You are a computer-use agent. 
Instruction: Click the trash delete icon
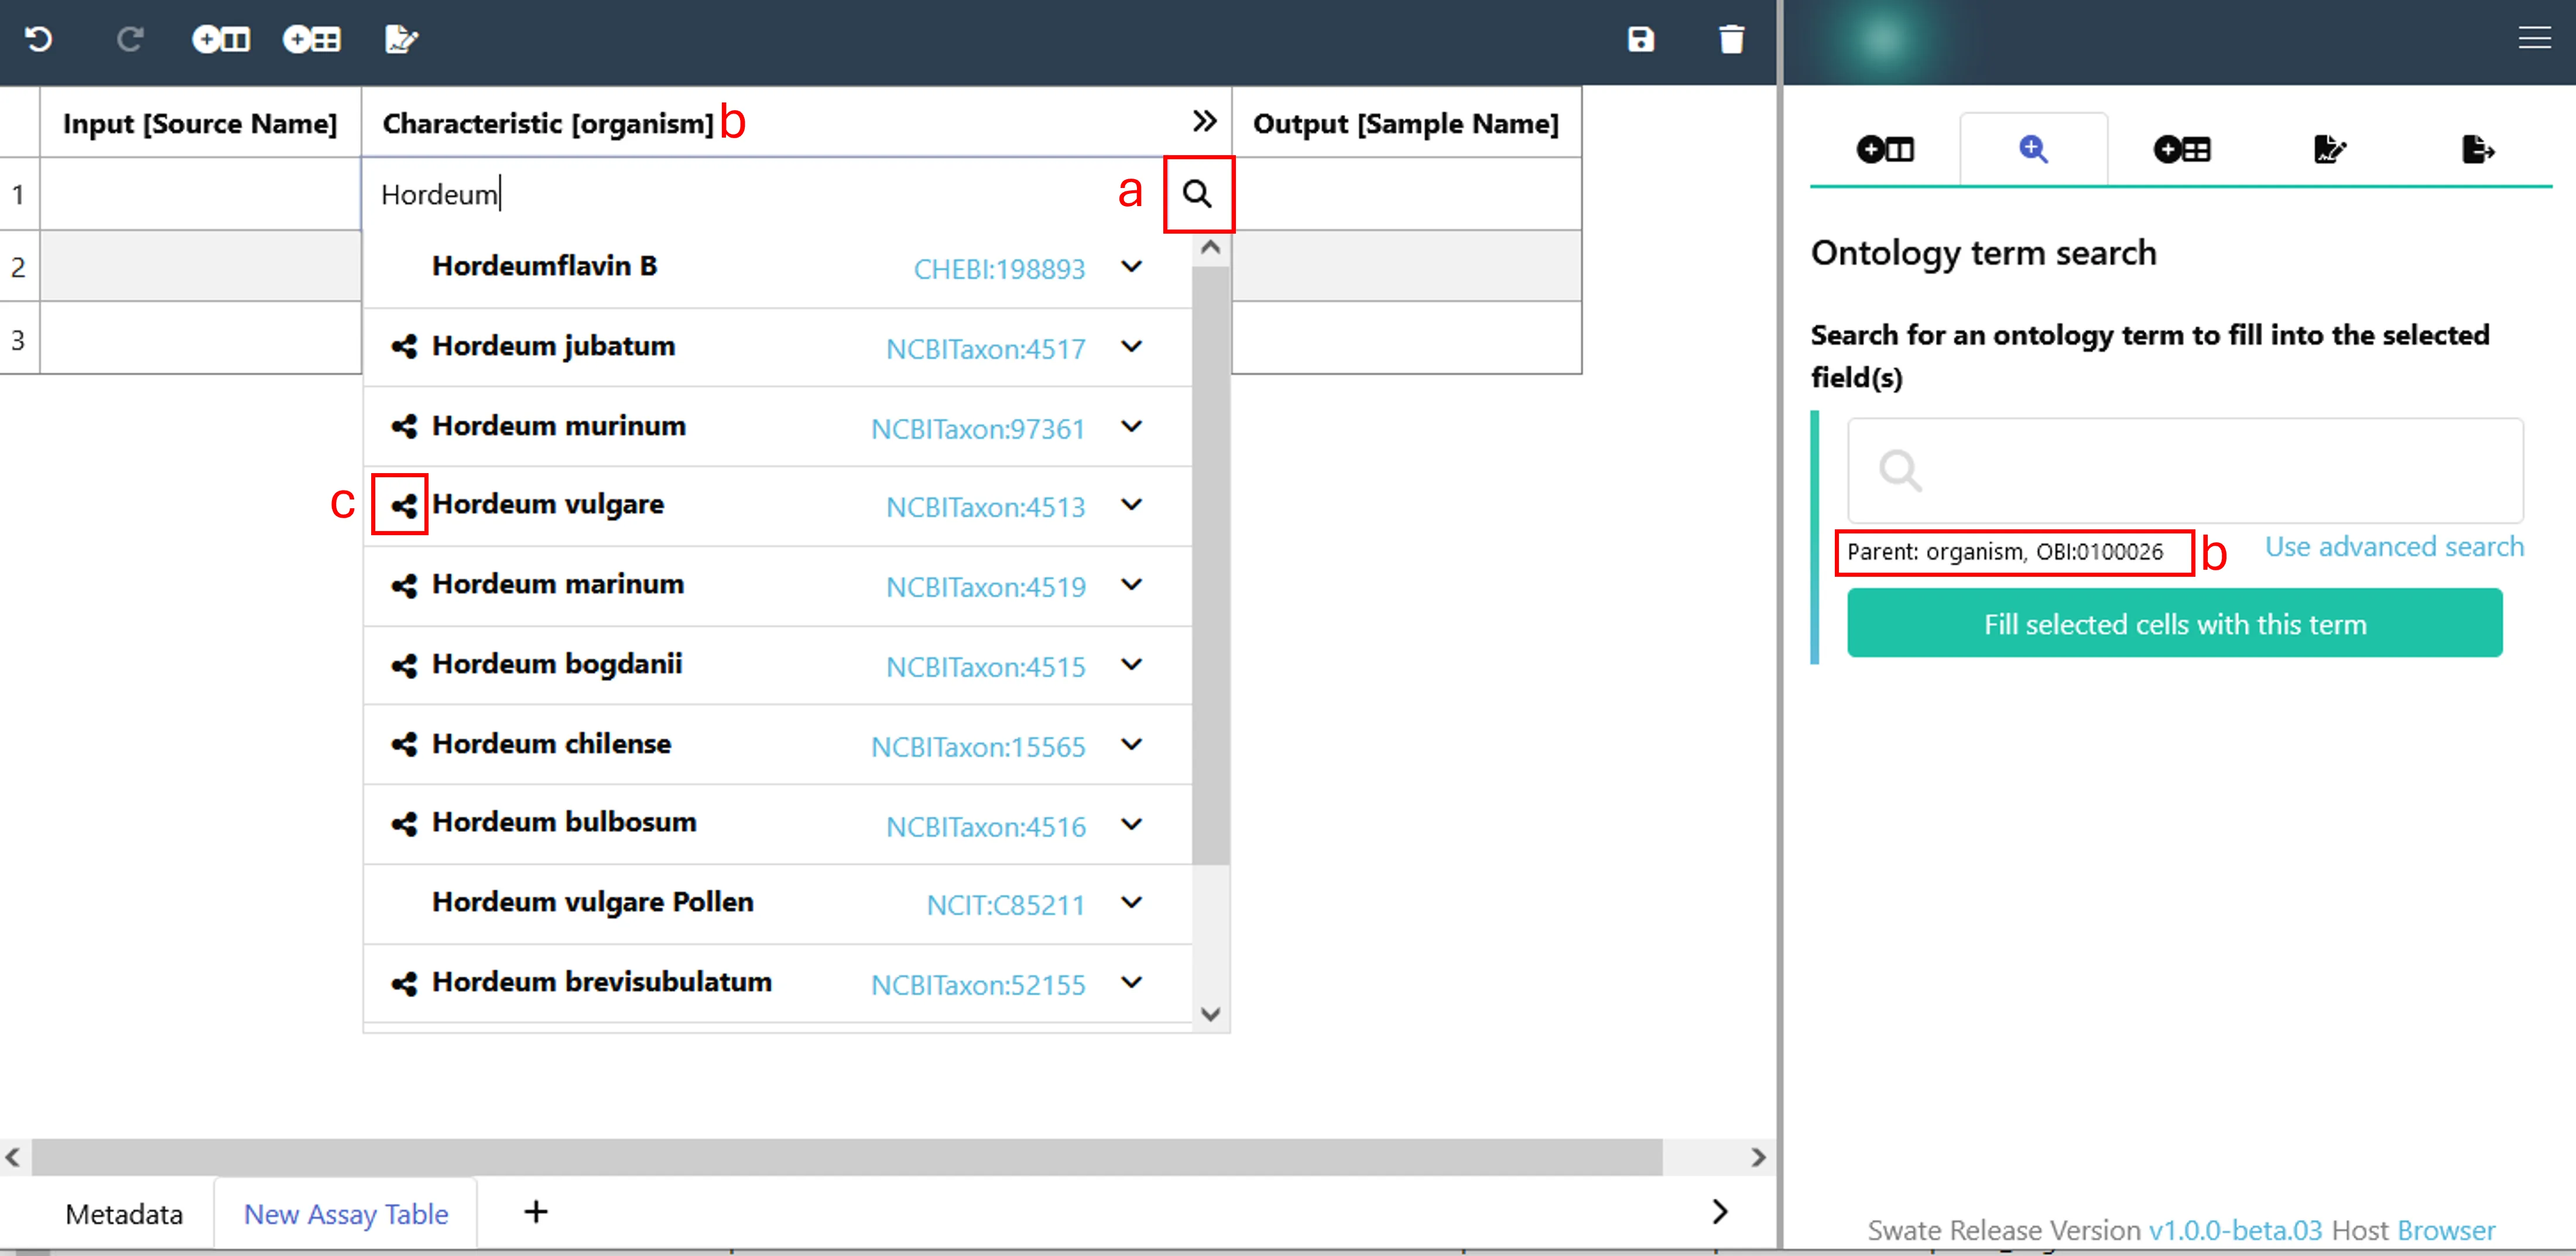pyautogui.click(x=1732, y=39)
